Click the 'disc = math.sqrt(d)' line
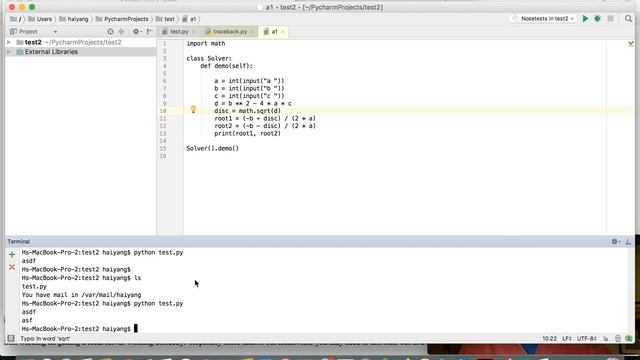The width and height of the screenshot is (640, 360). [x=247, y=111]
